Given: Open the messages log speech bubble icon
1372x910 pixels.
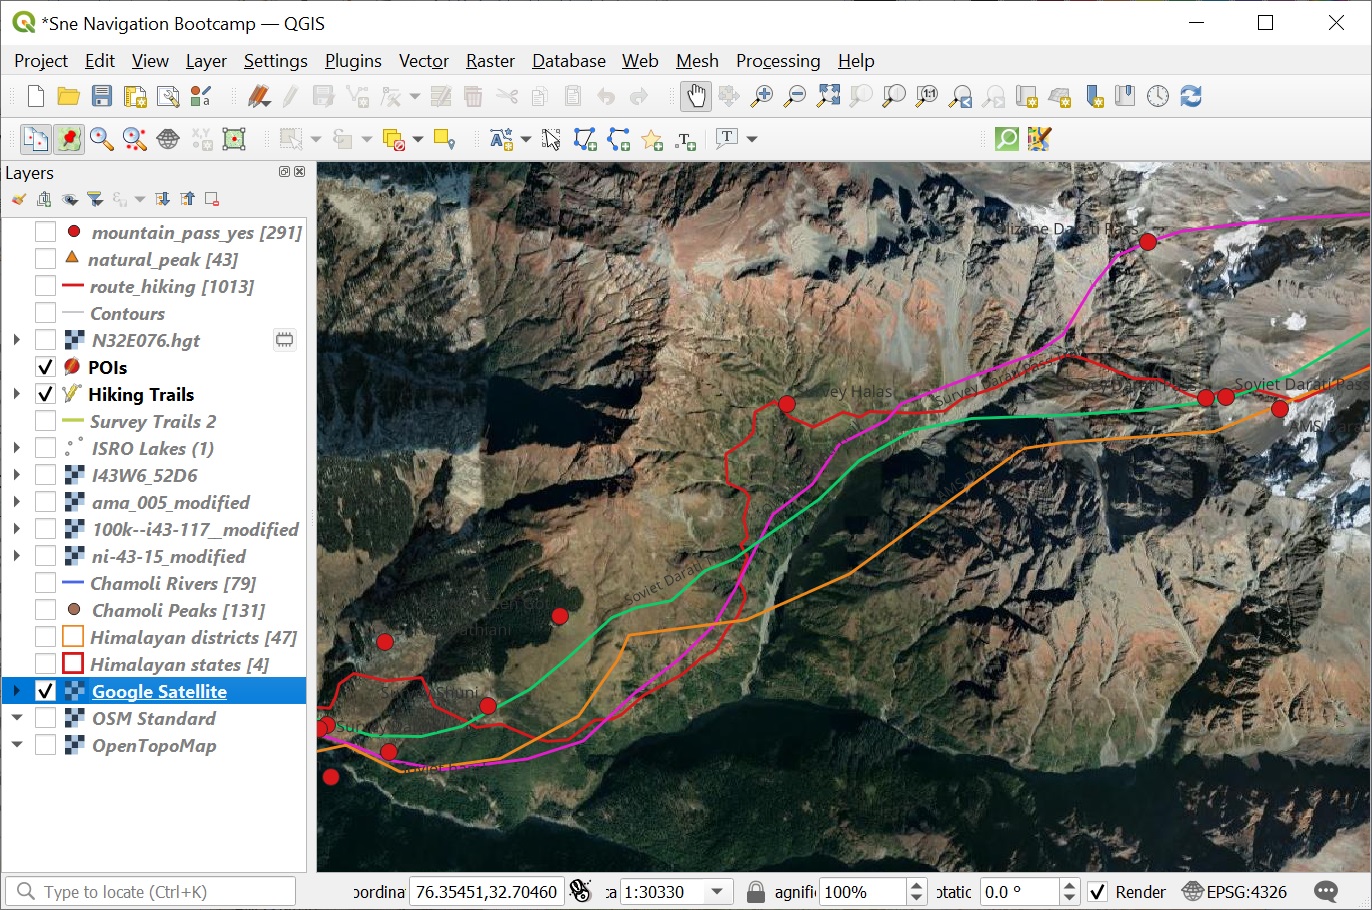Looking at the screenshot, I should pos(1326,892).
